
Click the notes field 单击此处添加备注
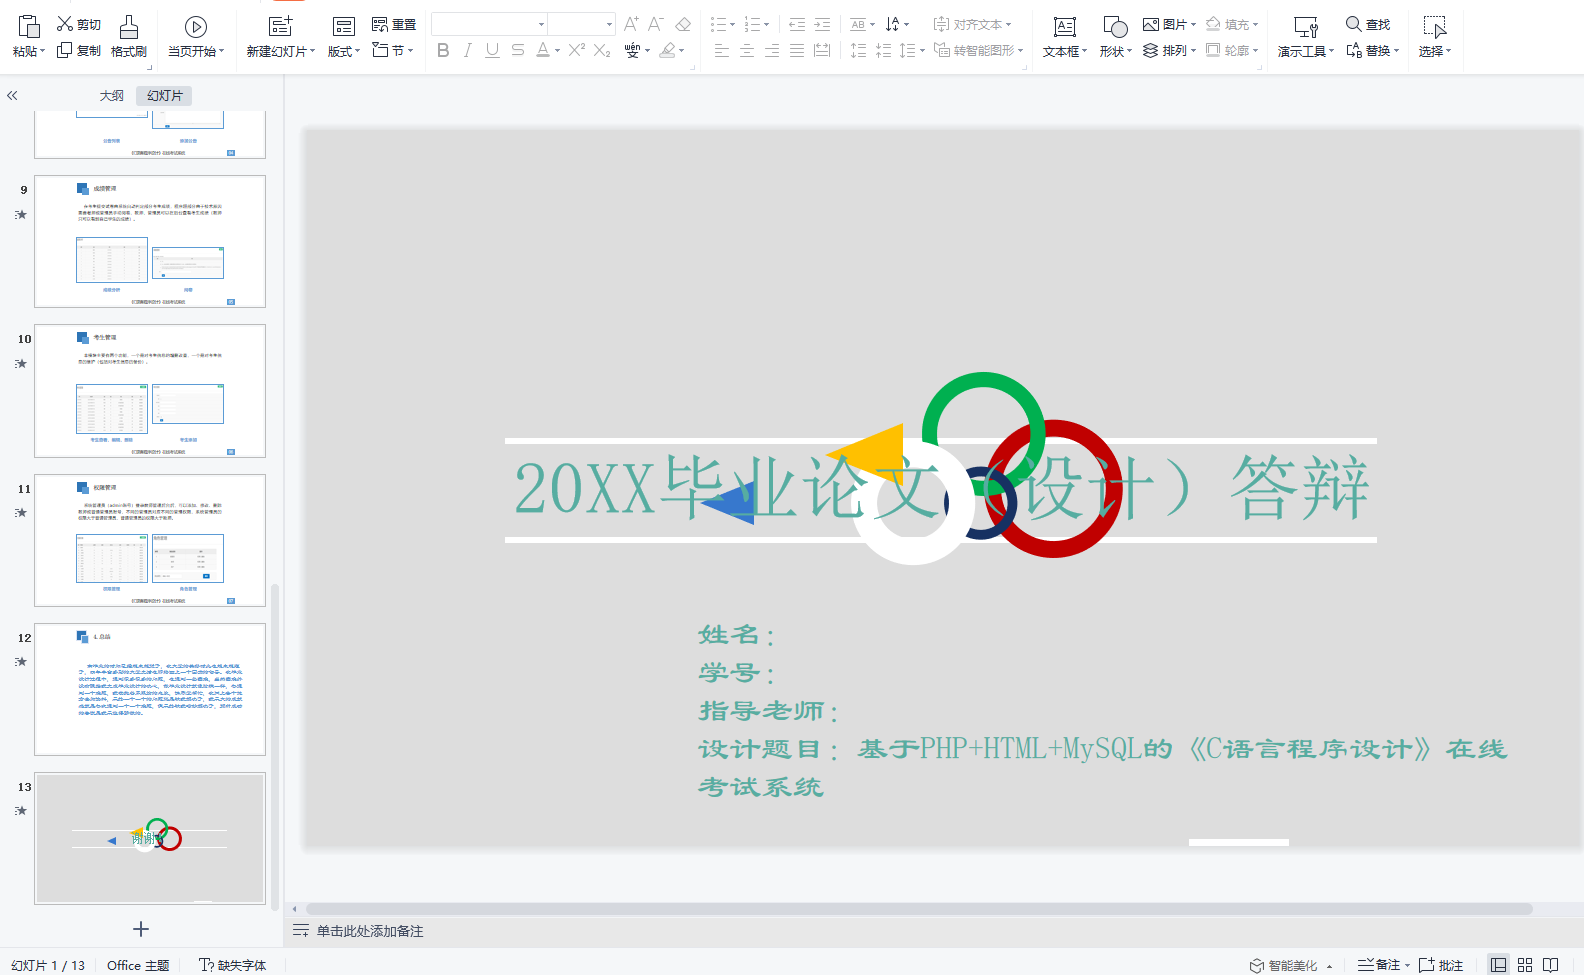[370, 931]
